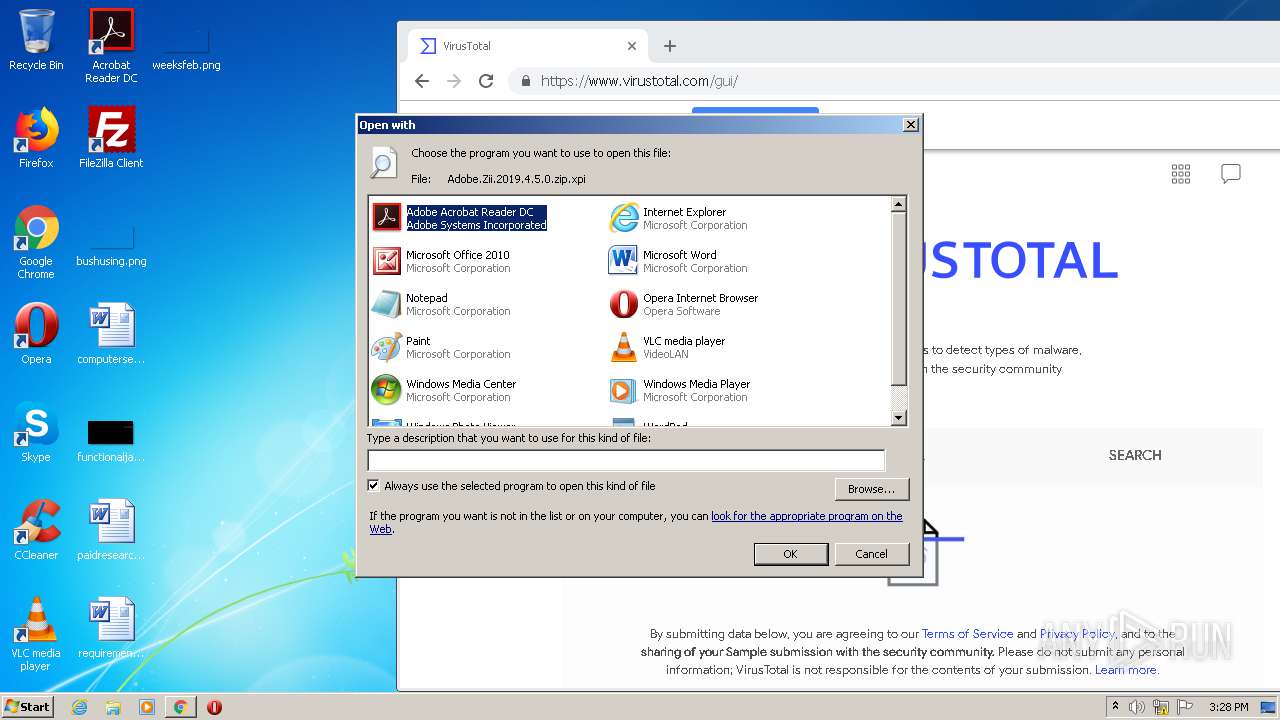1280x720 pixels.
Task: Open a new Chrome tab
Action: [670, 46]
